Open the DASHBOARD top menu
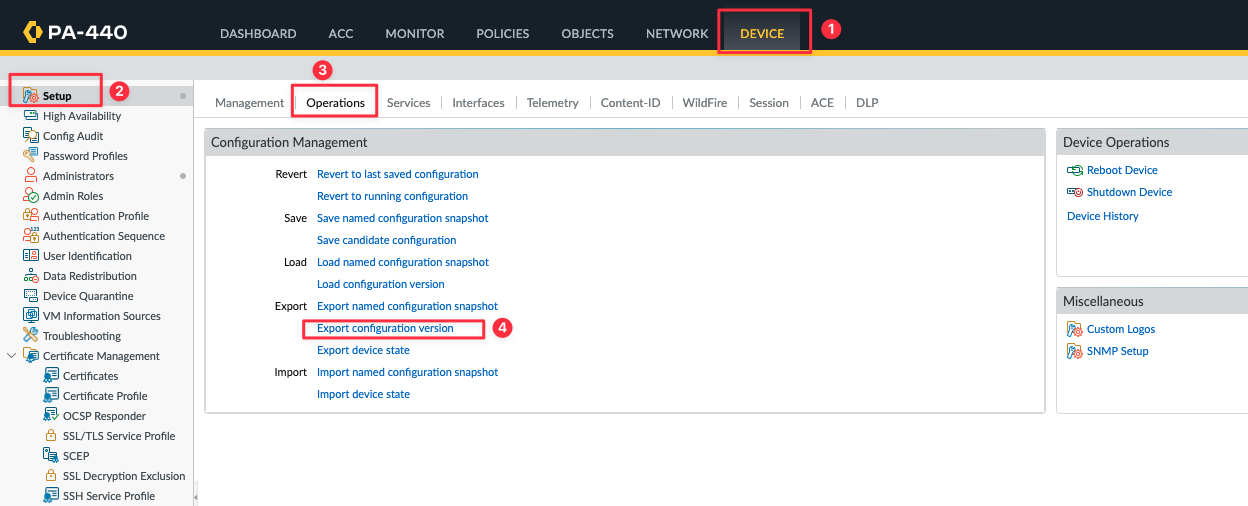This screenshot has height=506, width=1248. (258, 33)
